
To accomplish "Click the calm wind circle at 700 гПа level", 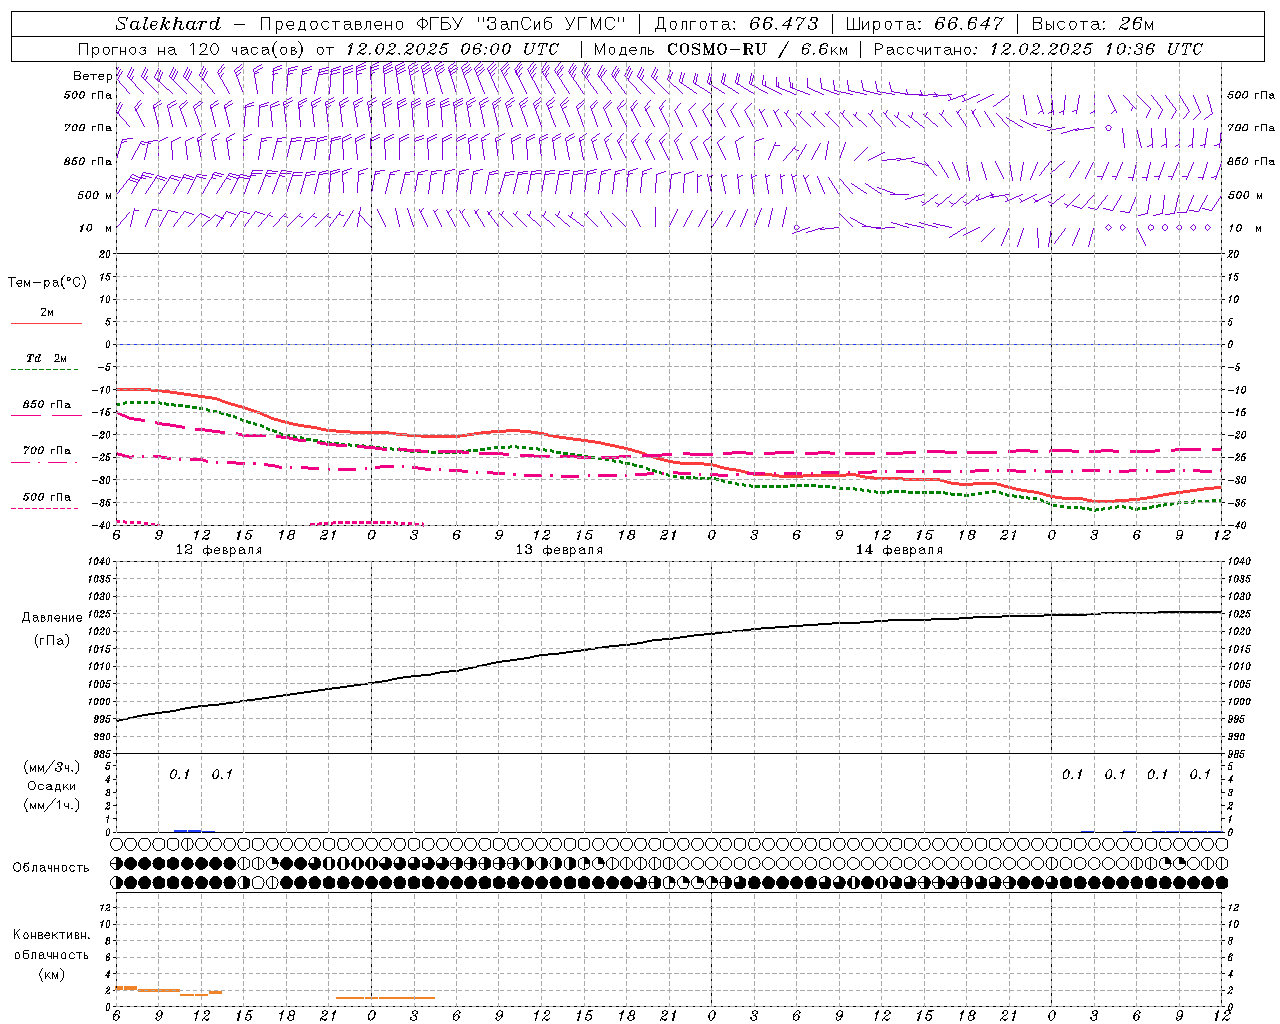I will (x=1108, y=128).
